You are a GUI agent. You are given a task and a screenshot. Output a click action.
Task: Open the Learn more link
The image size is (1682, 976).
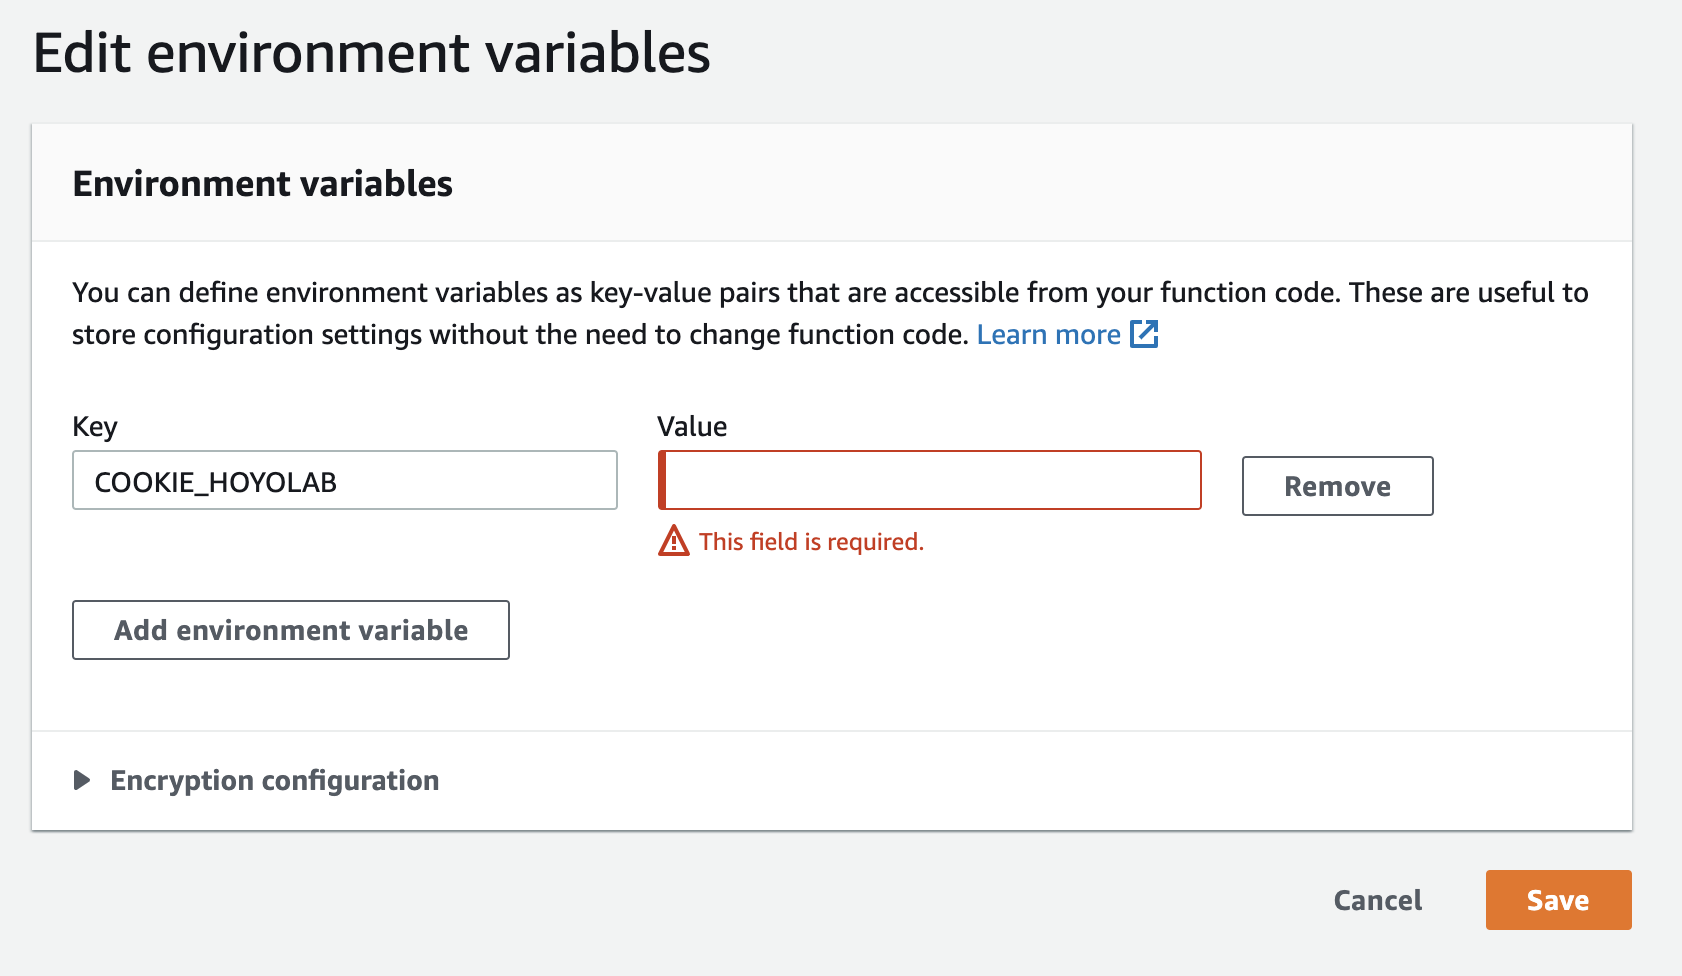[x=1048, y=334]
